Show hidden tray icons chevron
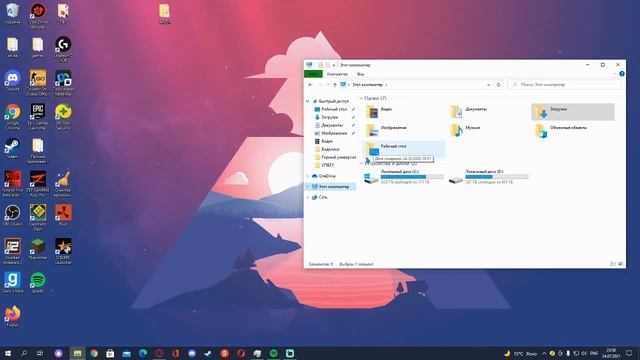 [x=544, y=353]
